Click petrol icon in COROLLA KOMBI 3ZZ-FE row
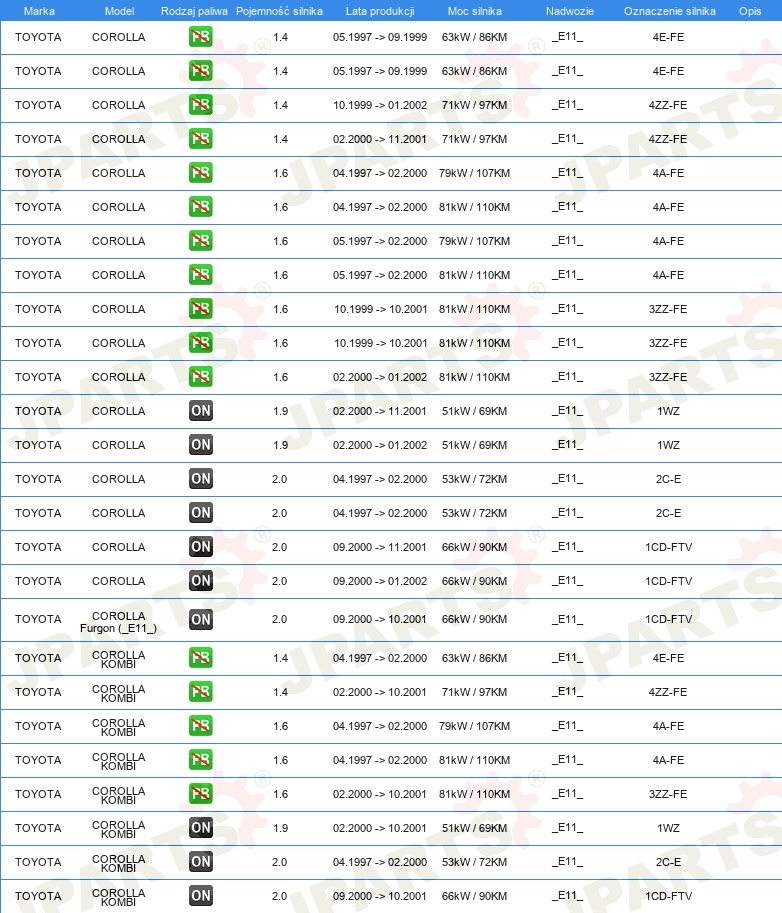Image resolution: width=782 pixels, height=913 pixels. point(200,794)
